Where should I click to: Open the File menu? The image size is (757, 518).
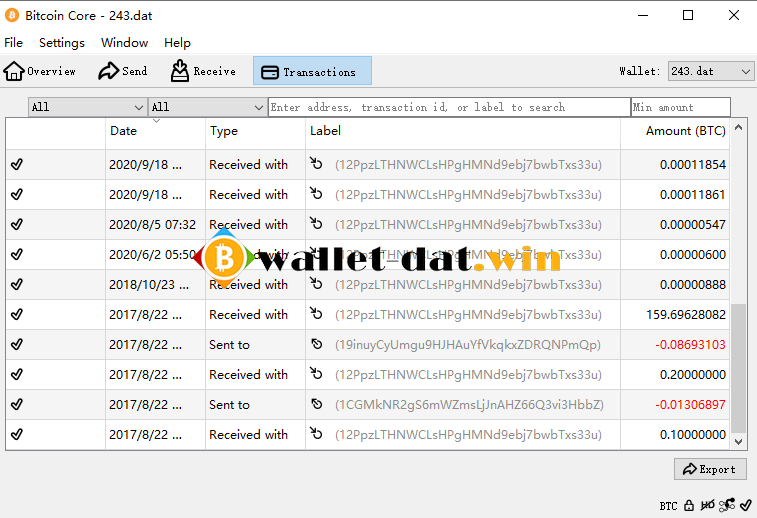[14, 43]
